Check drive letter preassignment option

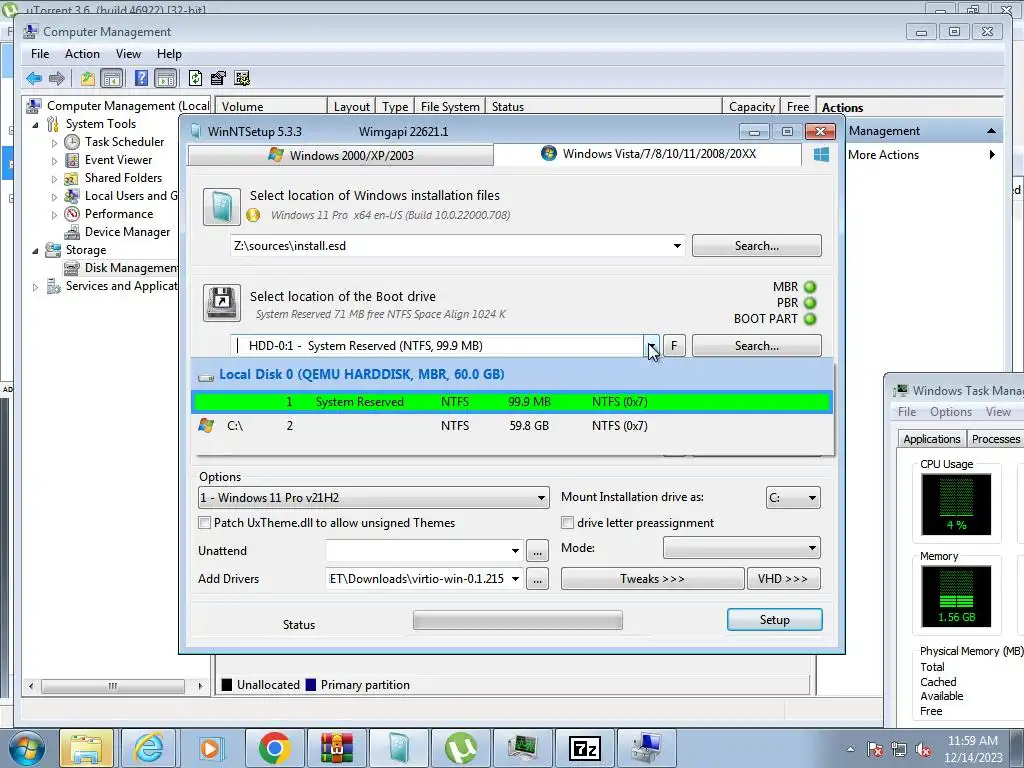click(568, 523)
